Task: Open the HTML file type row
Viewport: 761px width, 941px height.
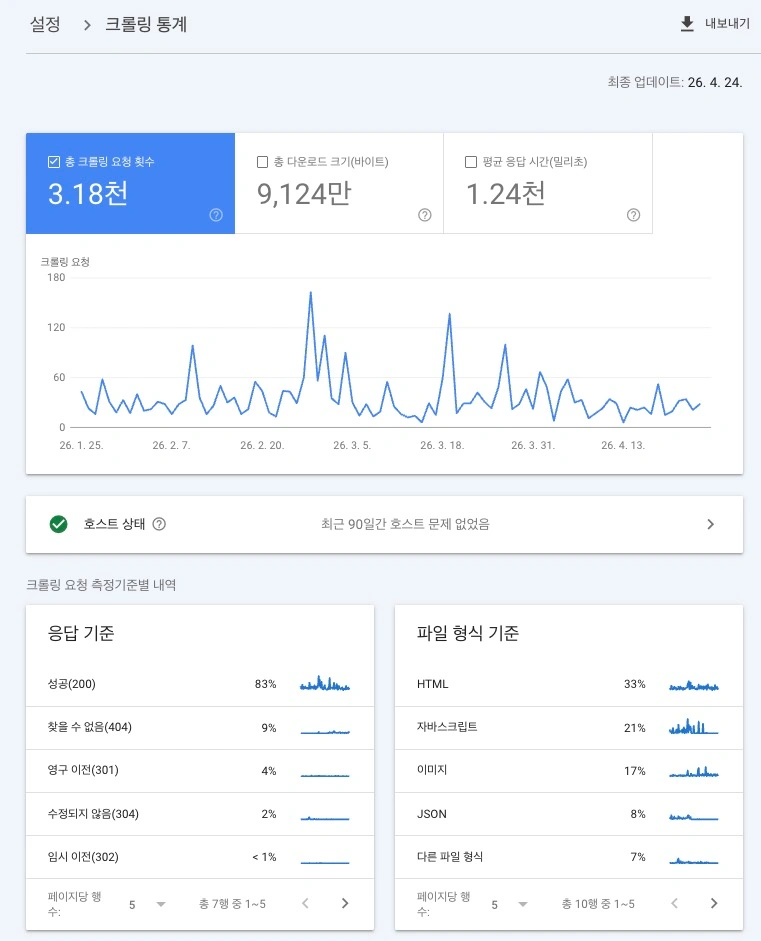Action: 569,684
